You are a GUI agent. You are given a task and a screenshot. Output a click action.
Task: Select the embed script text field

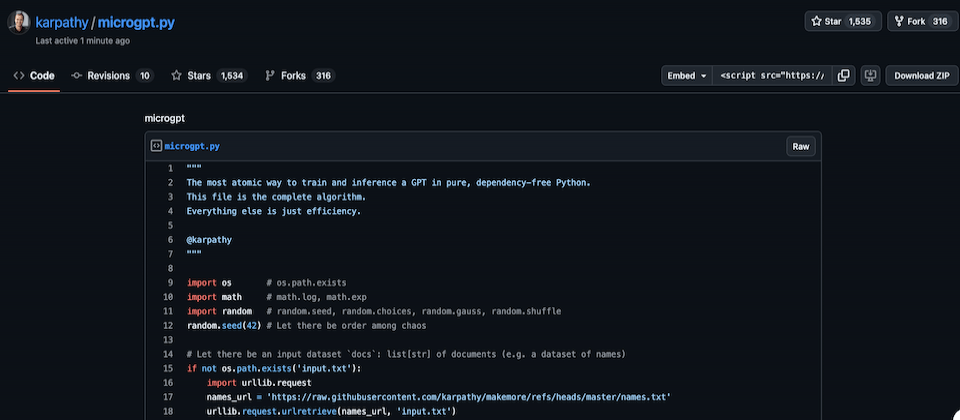773,76
